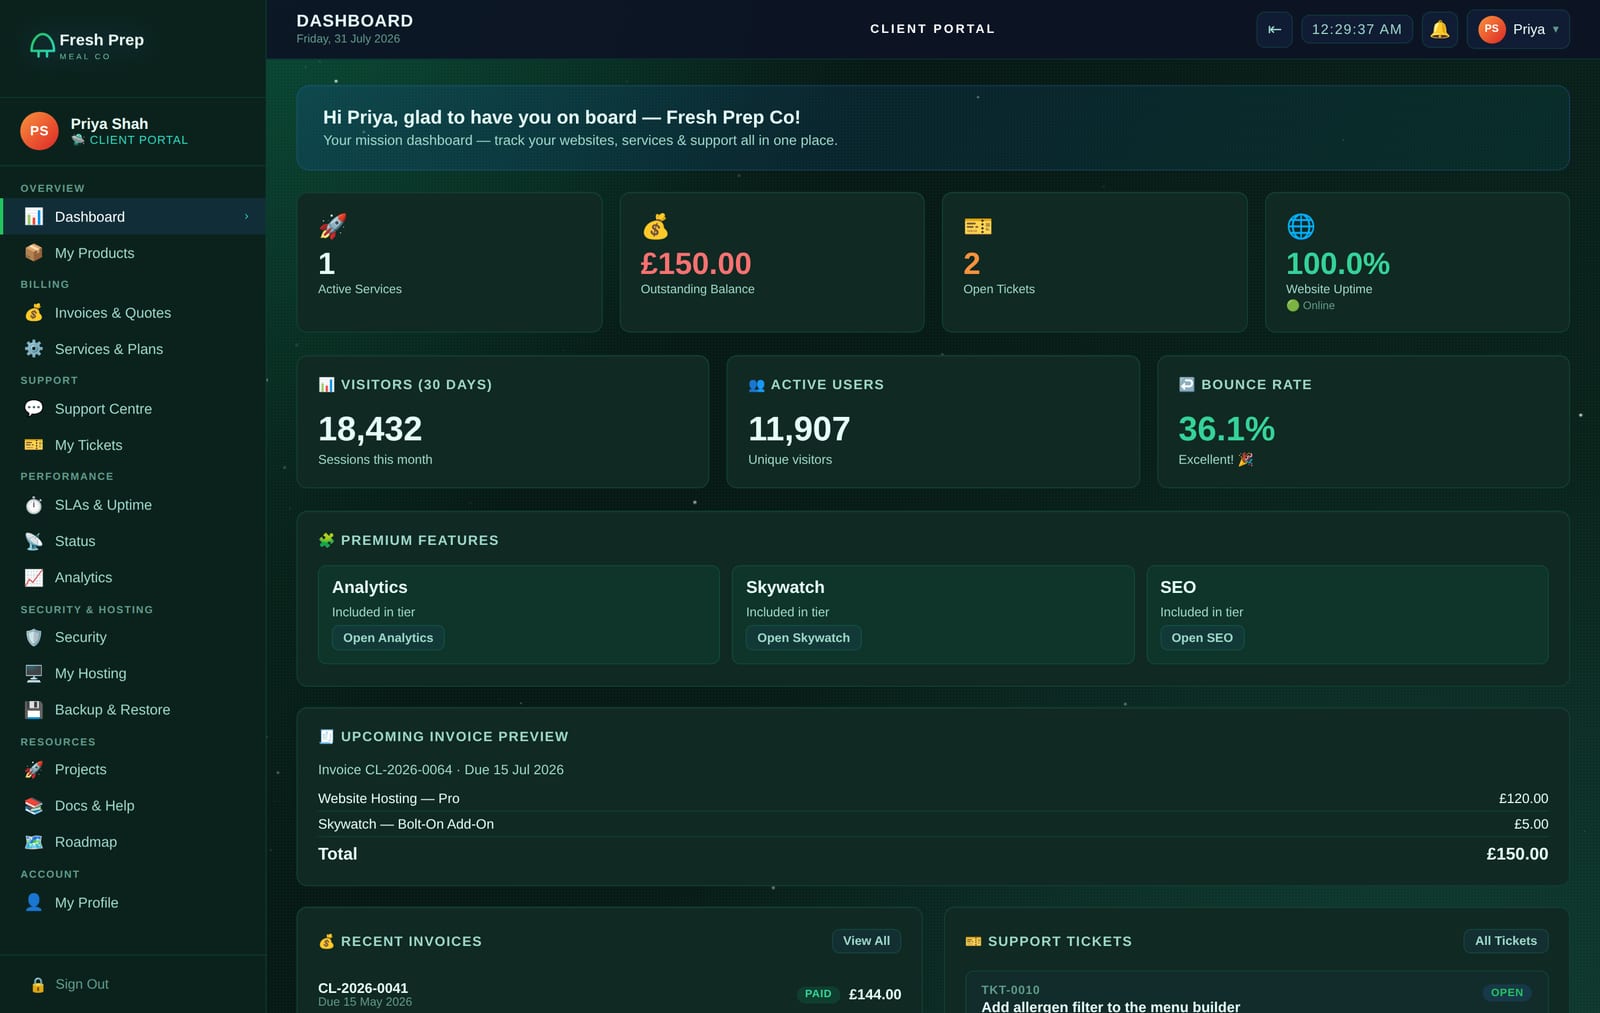This screenshot has width=1600, height=1013.
Task: Click the Sign Out lock icon
Action: point(38,985)
